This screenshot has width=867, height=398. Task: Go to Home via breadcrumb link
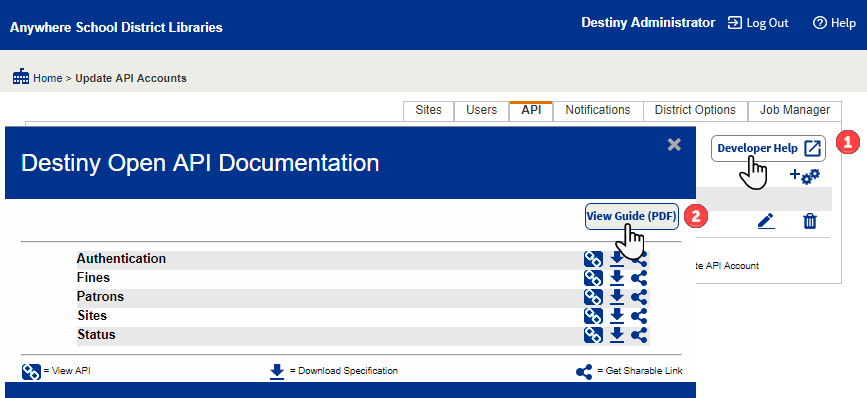pos(48,78)
